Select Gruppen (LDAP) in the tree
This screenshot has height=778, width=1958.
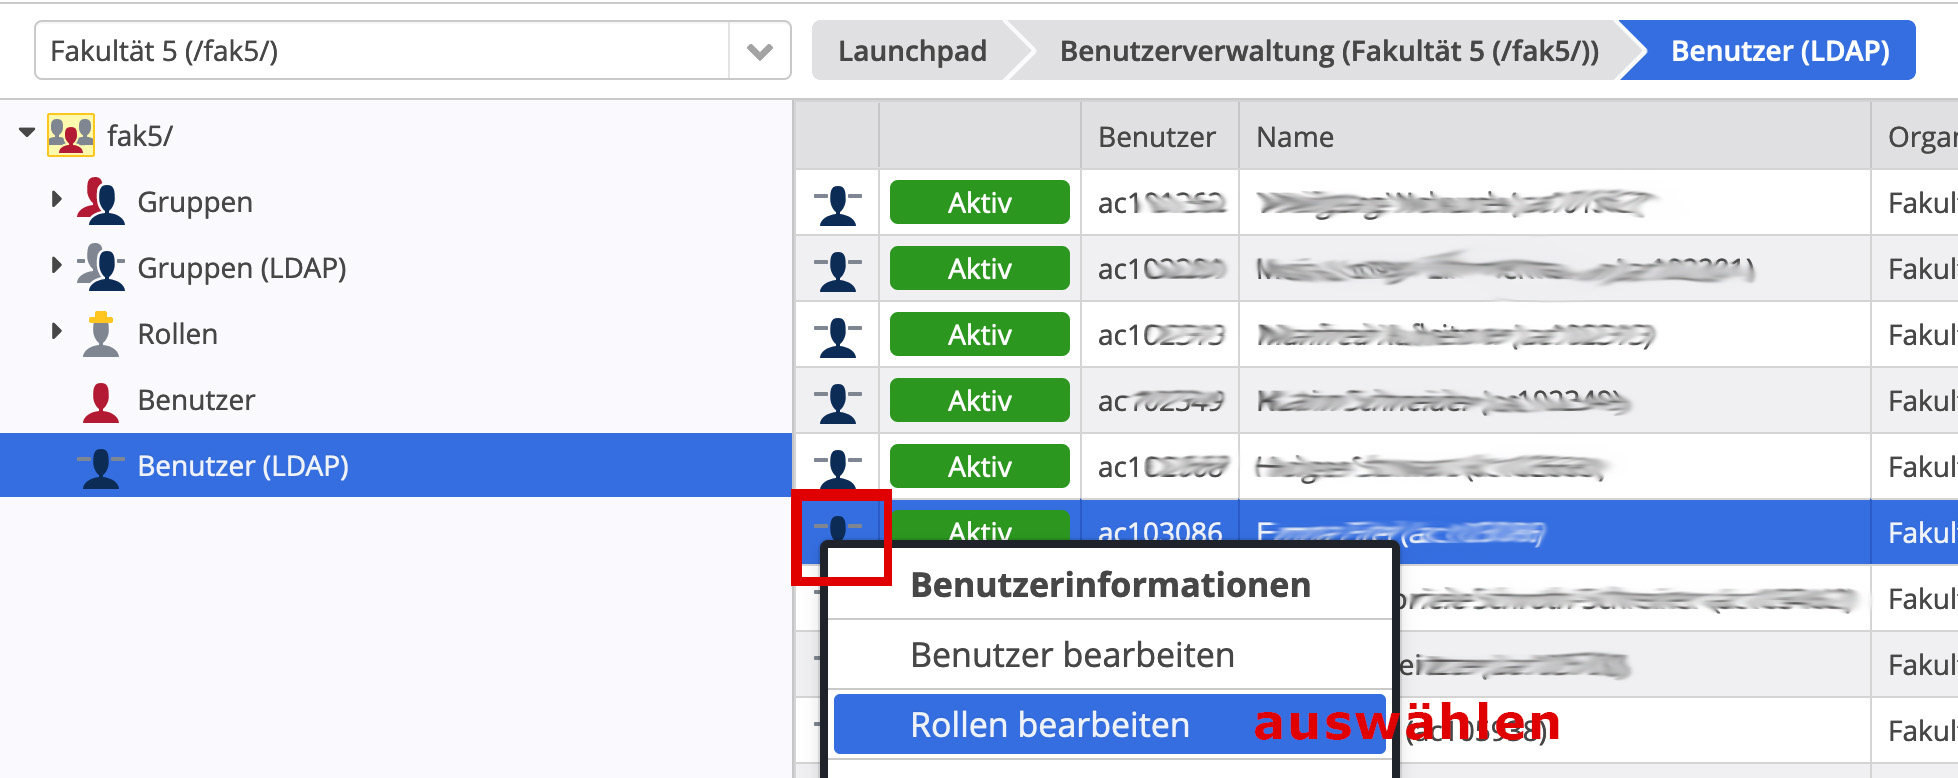[242, 268]
